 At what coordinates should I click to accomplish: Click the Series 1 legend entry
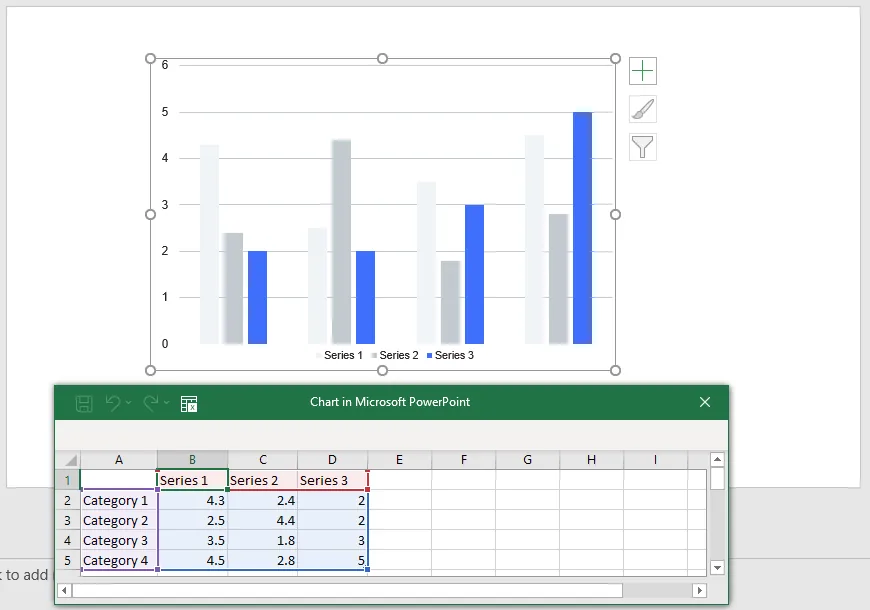[339, 355]
